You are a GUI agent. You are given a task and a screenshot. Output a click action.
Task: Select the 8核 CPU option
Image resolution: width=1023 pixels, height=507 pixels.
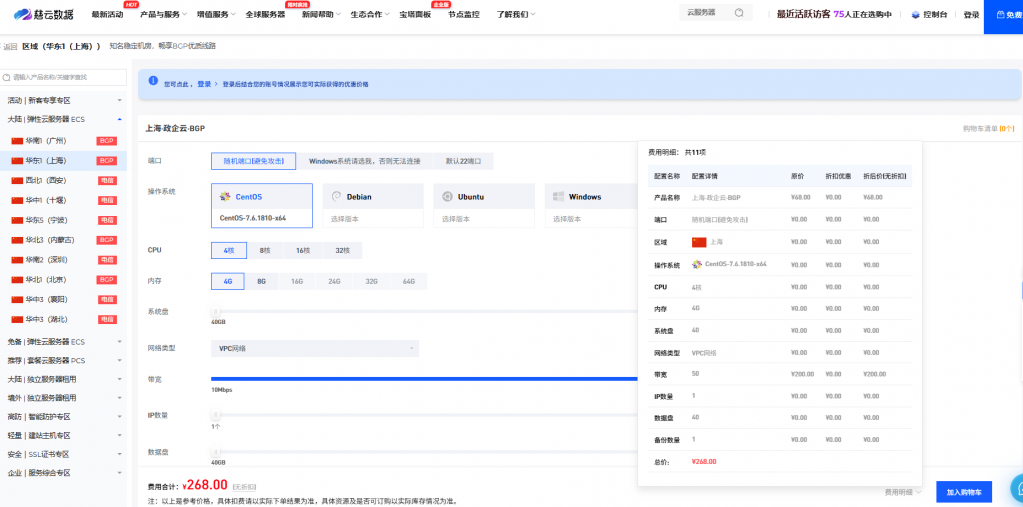pyautogui.click(x=265, y=250)
